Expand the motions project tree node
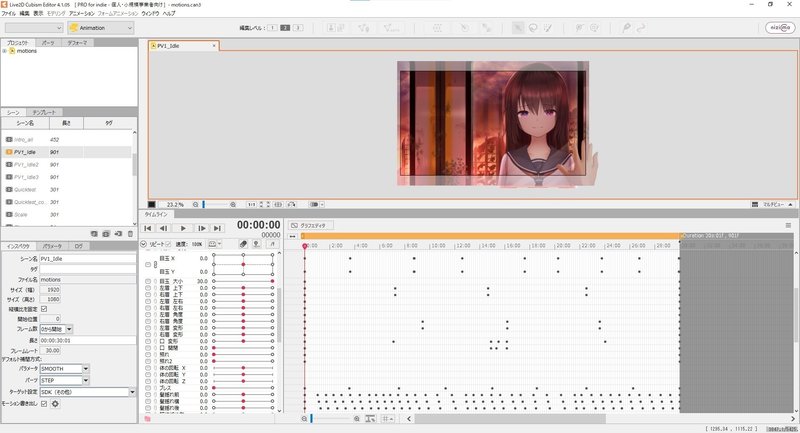Image resolution: width=800 pixels, height=433 pixels. click(x=5, y=51)
